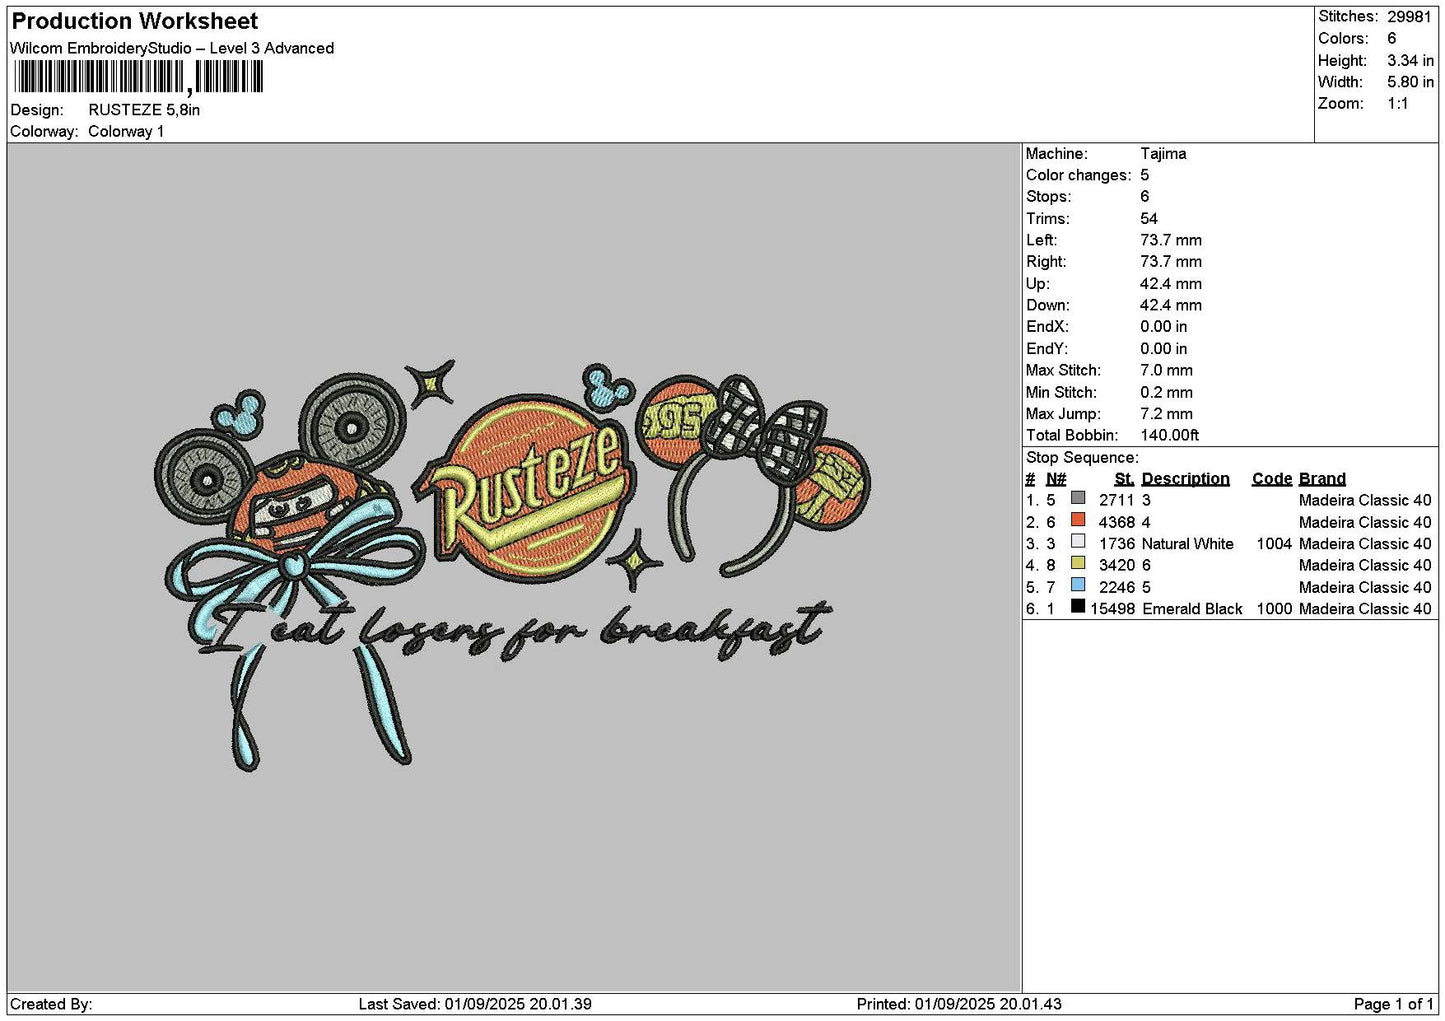This screenshot has width=1445, height=1021.
Task: Click the 'Code' column header
Action: pyautogui.click(x=1271, y=479)
